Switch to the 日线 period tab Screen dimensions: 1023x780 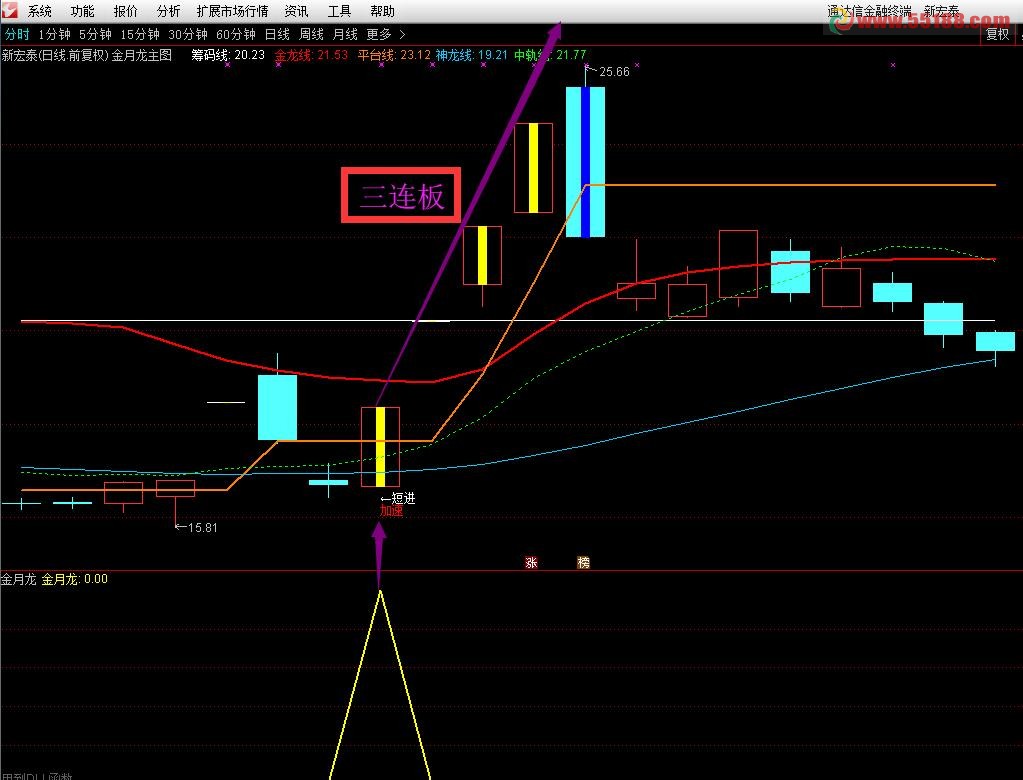(277, 34)
